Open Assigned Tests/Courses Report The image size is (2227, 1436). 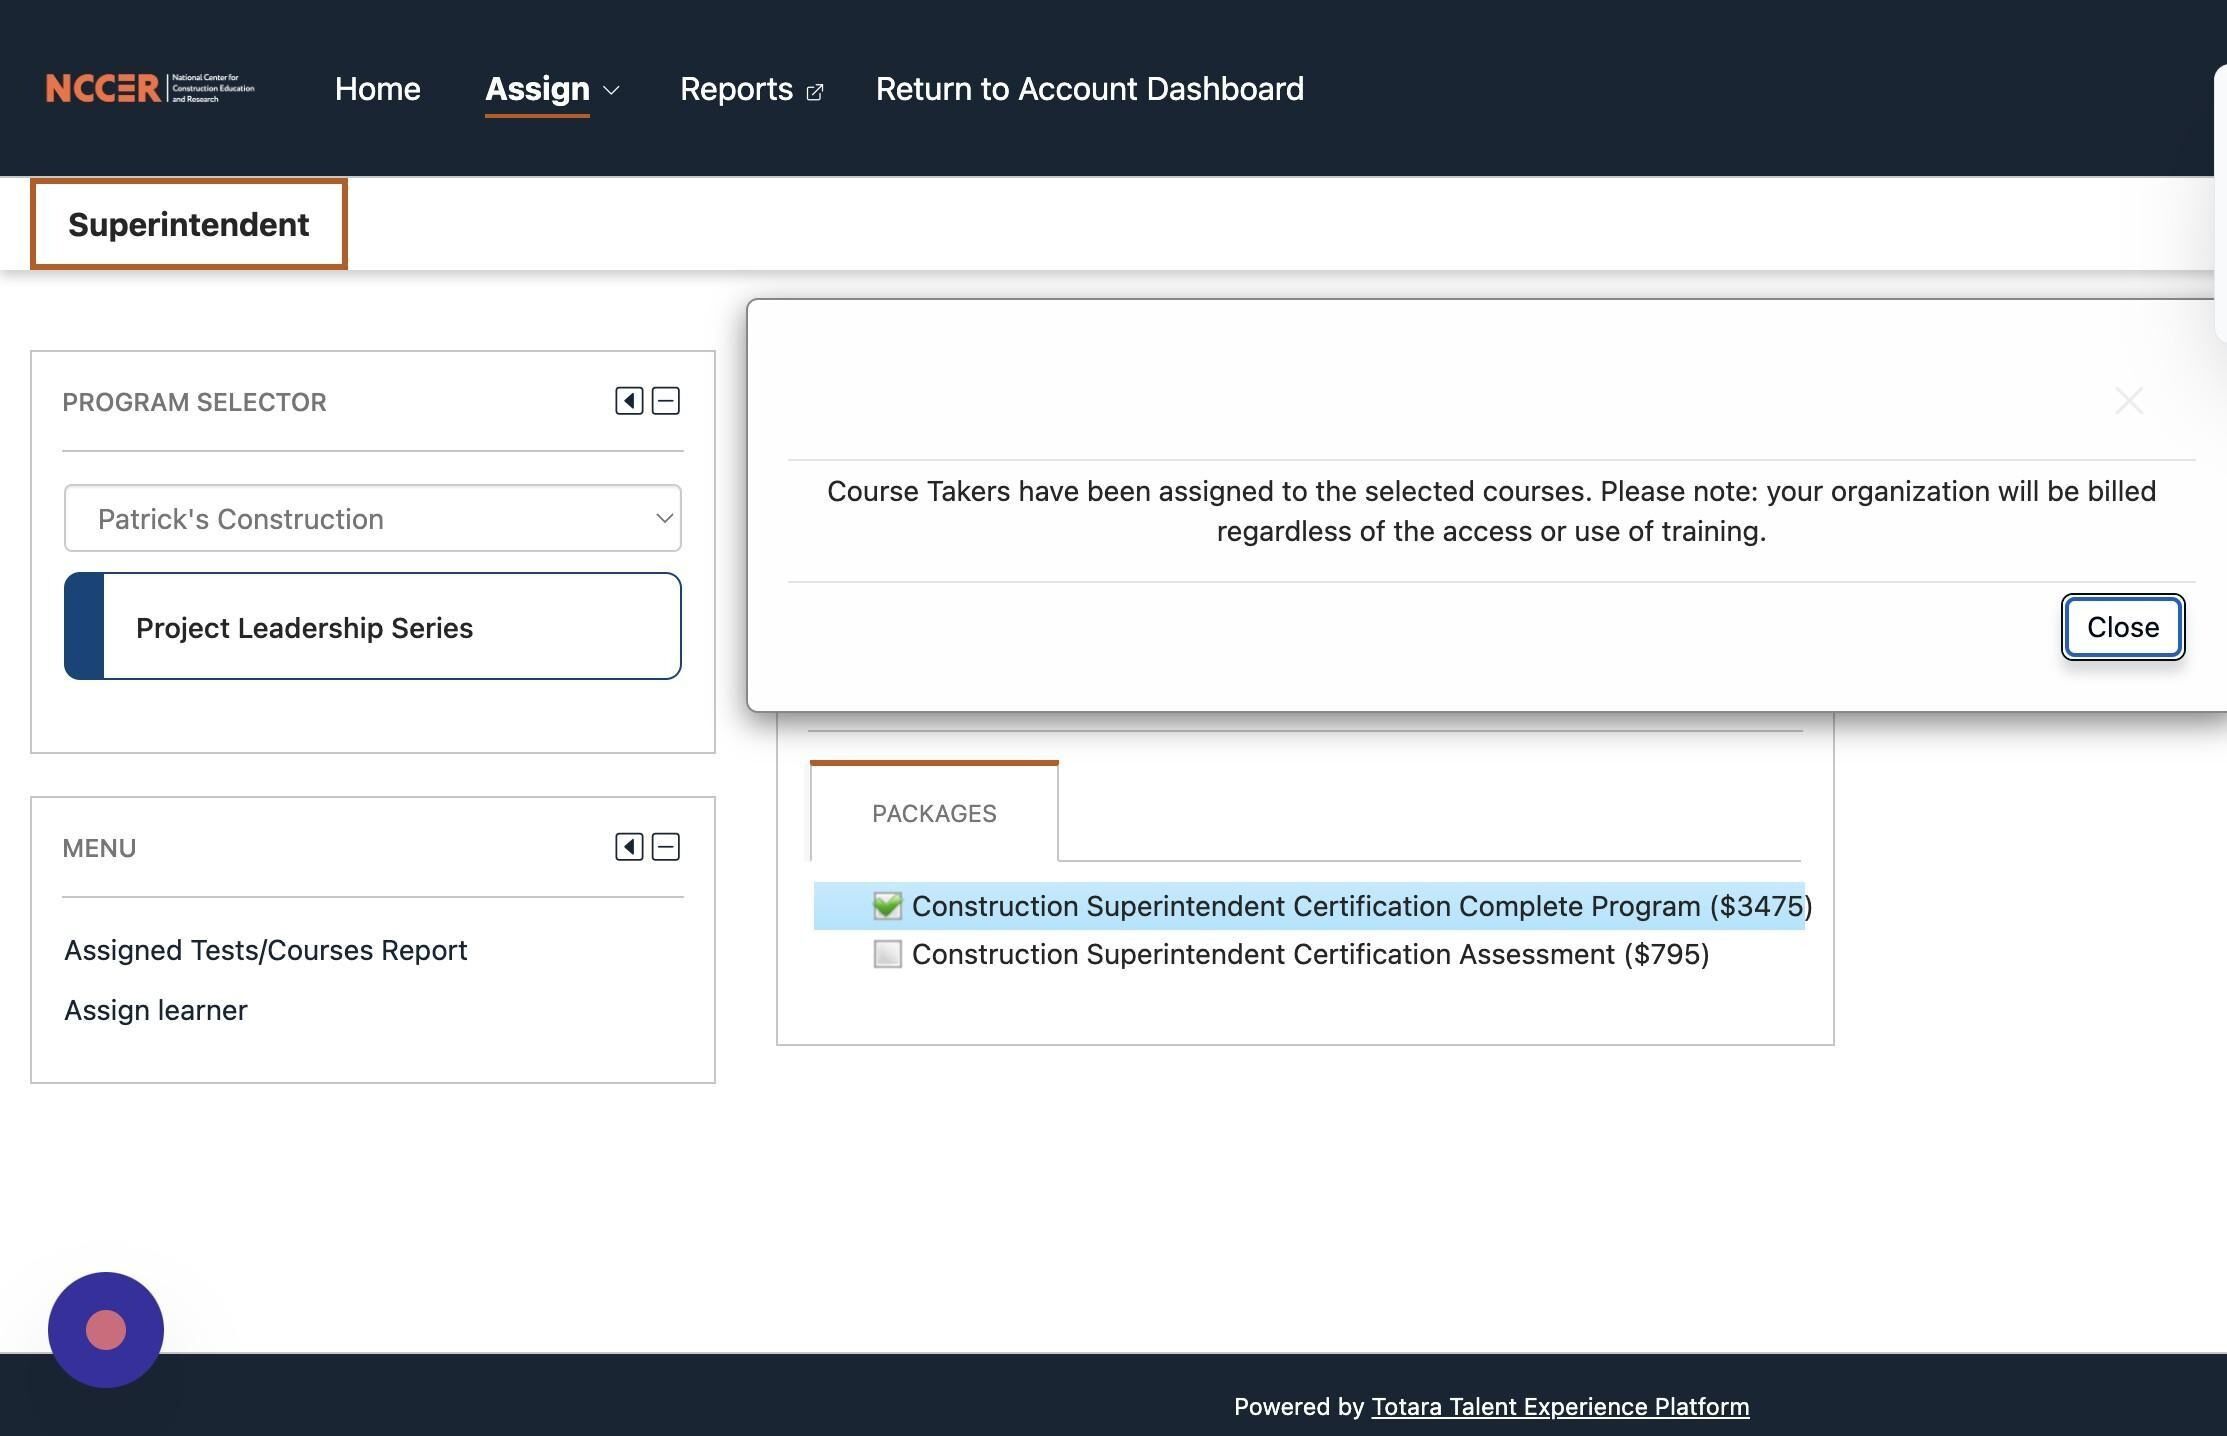point(266,950)
